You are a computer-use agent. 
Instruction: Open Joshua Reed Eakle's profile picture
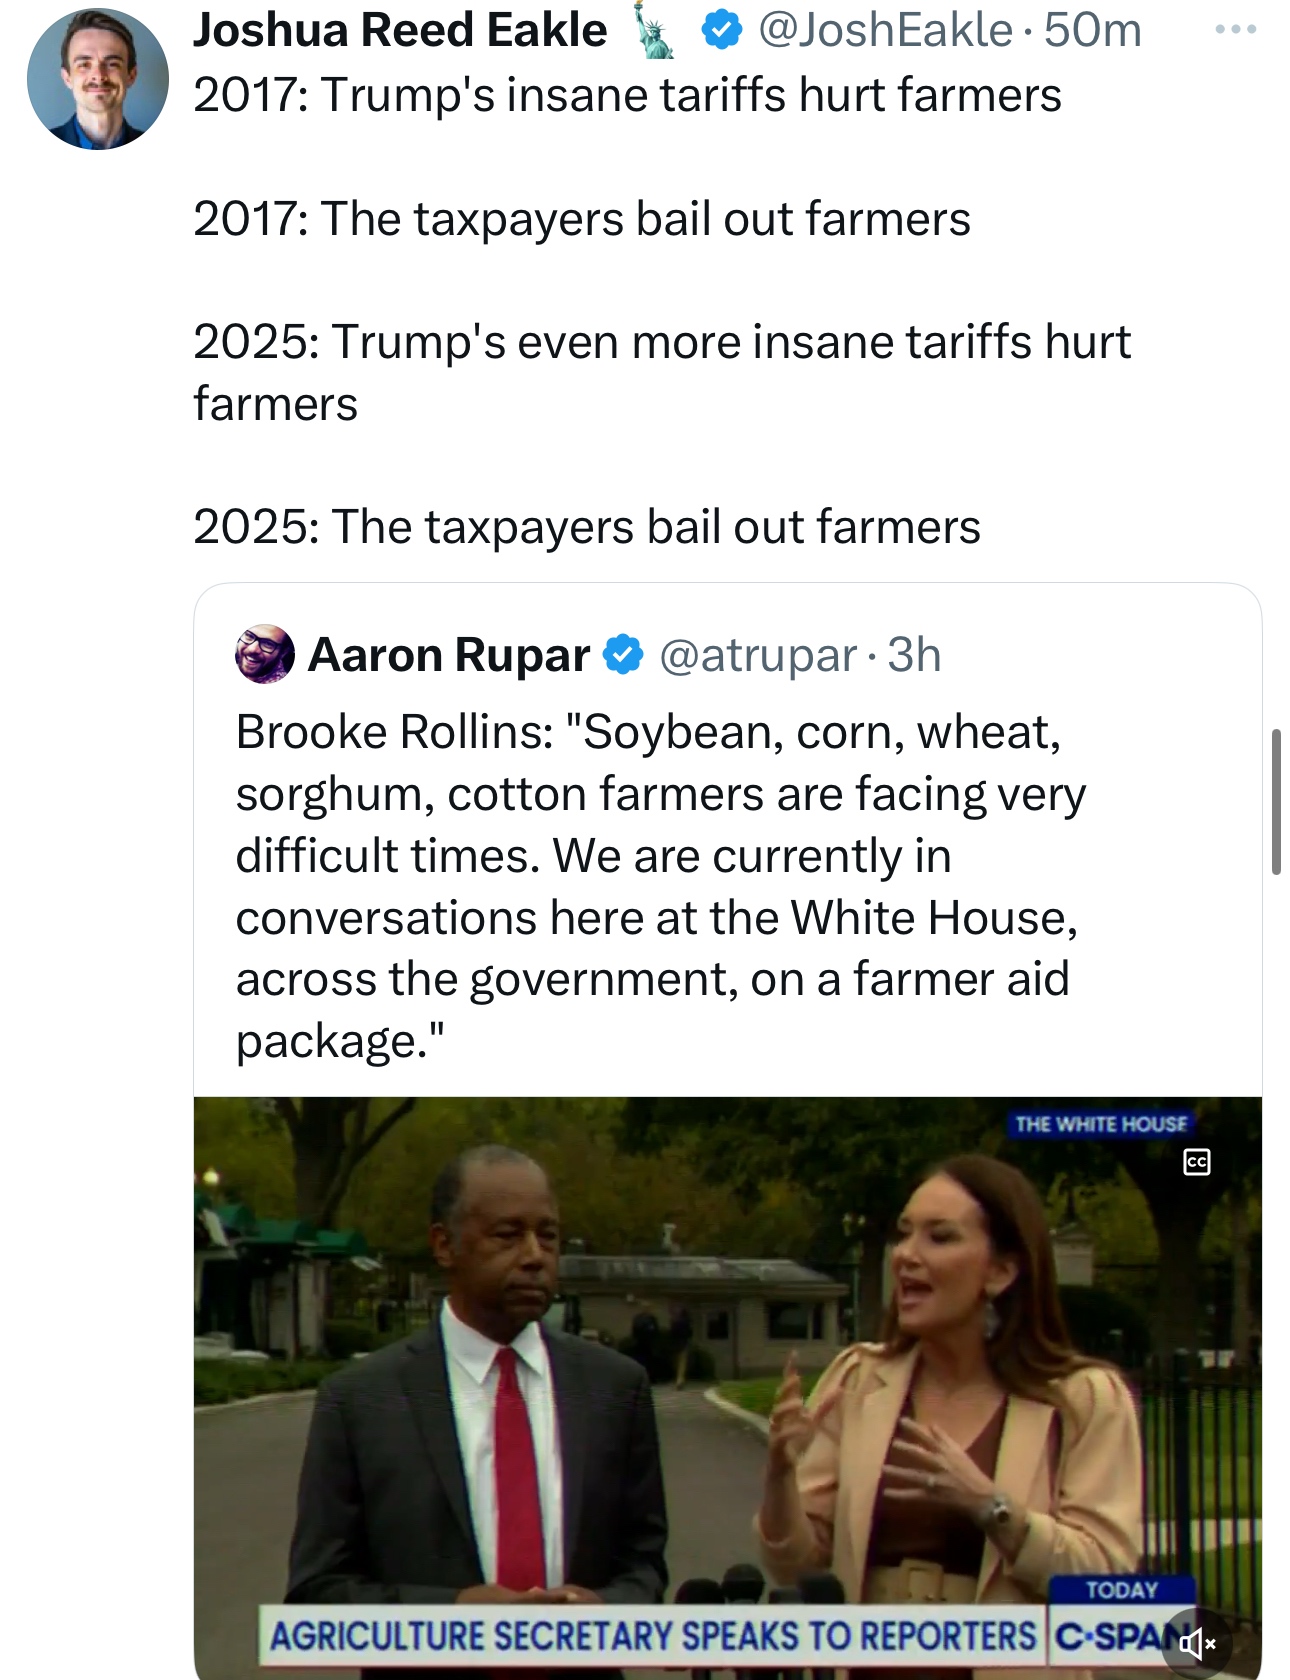[97, 79]
